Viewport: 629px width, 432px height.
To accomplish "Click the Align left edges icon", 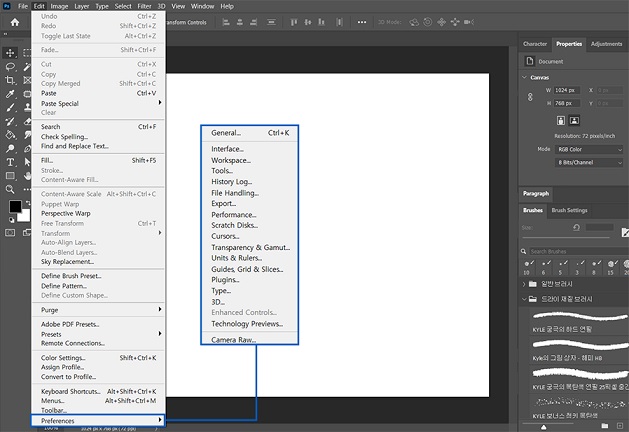I will (226, 22).
